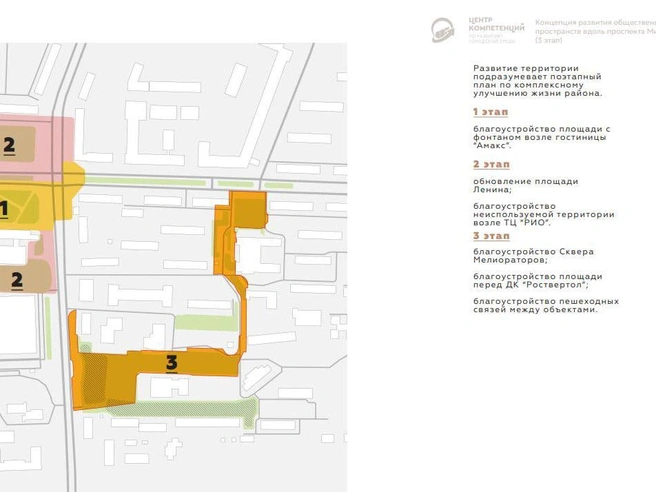Click the text about ДК 'Роствертол'
This screenshot has width=656, height=492.
coord(538,280)
